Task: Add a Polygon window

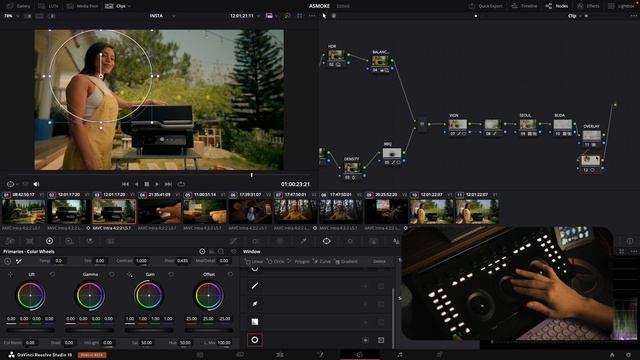Action: pyautogui.click(x=299, y=261)
